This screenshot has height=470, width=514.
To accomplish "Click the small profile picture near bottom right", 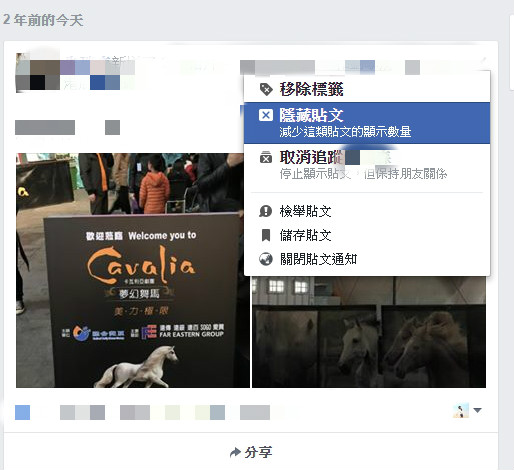I will (461, 410).
